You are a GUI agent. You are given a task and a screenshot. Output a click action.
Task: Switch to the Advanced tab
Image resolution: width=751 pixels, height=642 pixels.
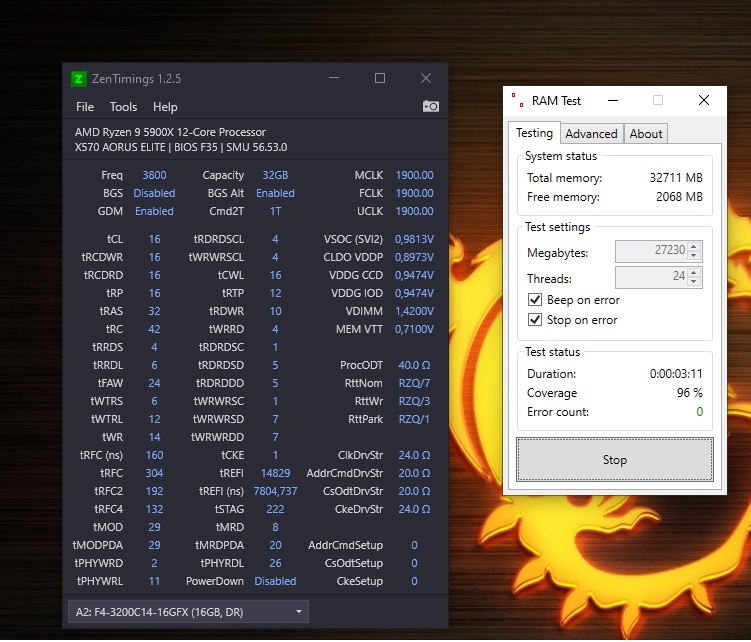(592, 134)
